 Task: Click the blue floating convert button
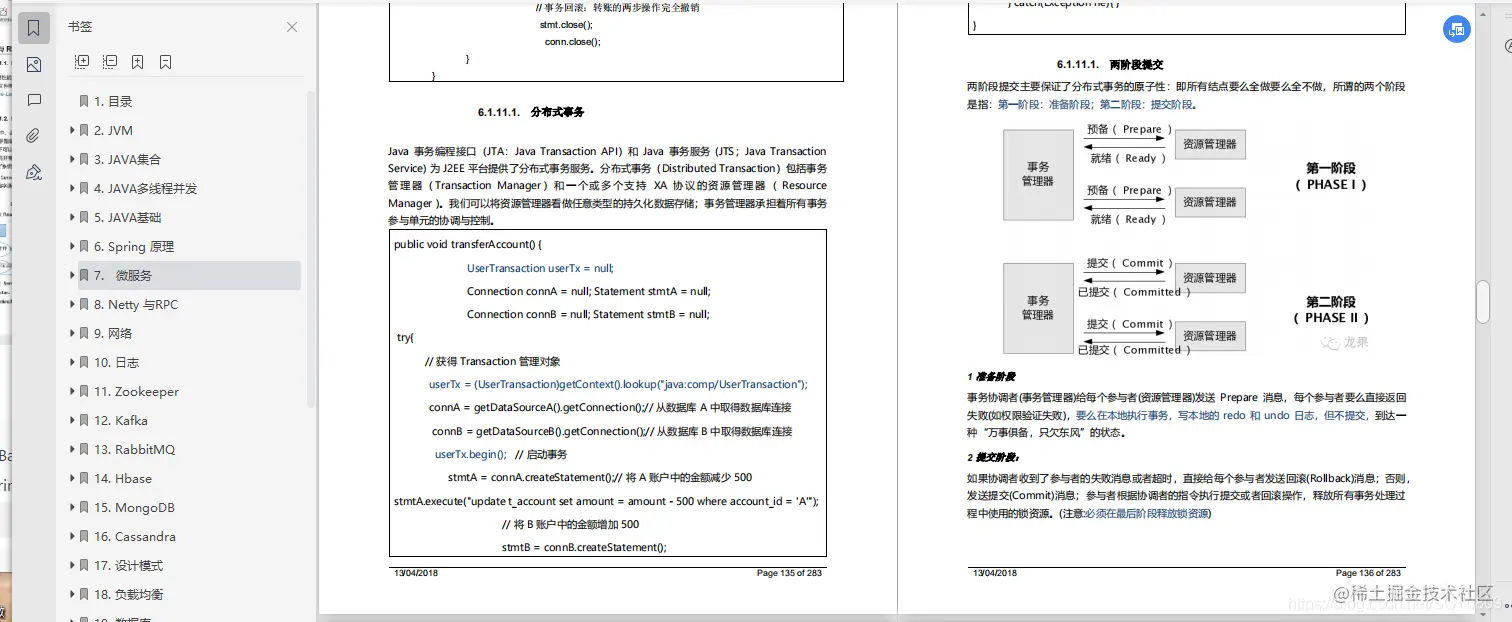(x=1456, y=30)
